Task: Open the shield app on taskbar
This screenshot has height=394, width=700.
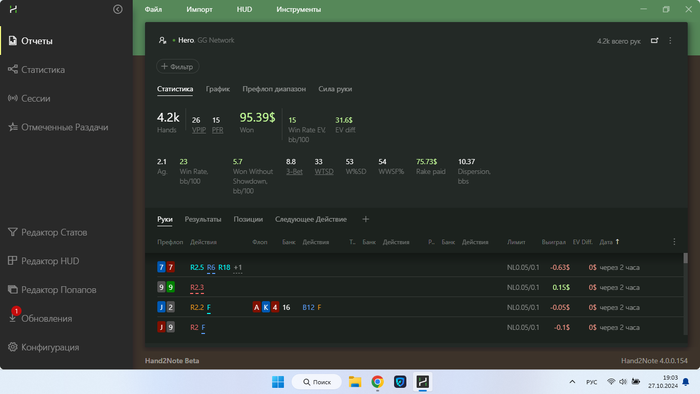Action: point(400,382)
